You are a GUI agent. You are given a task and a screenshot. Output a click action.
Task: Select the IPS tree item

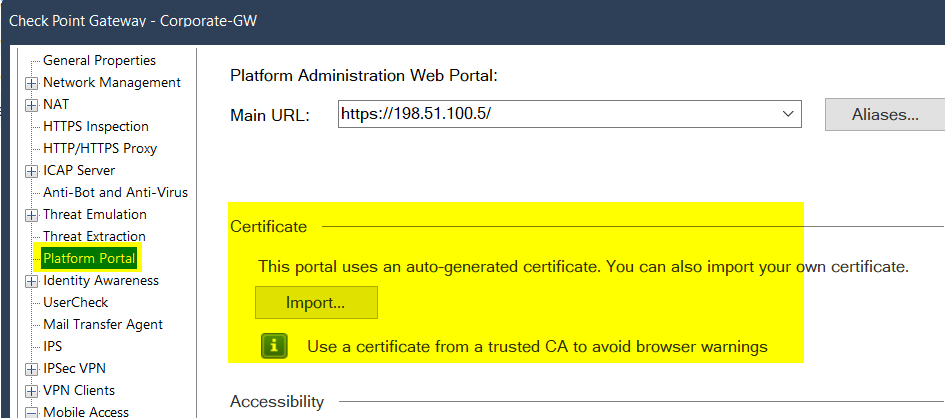52,346
